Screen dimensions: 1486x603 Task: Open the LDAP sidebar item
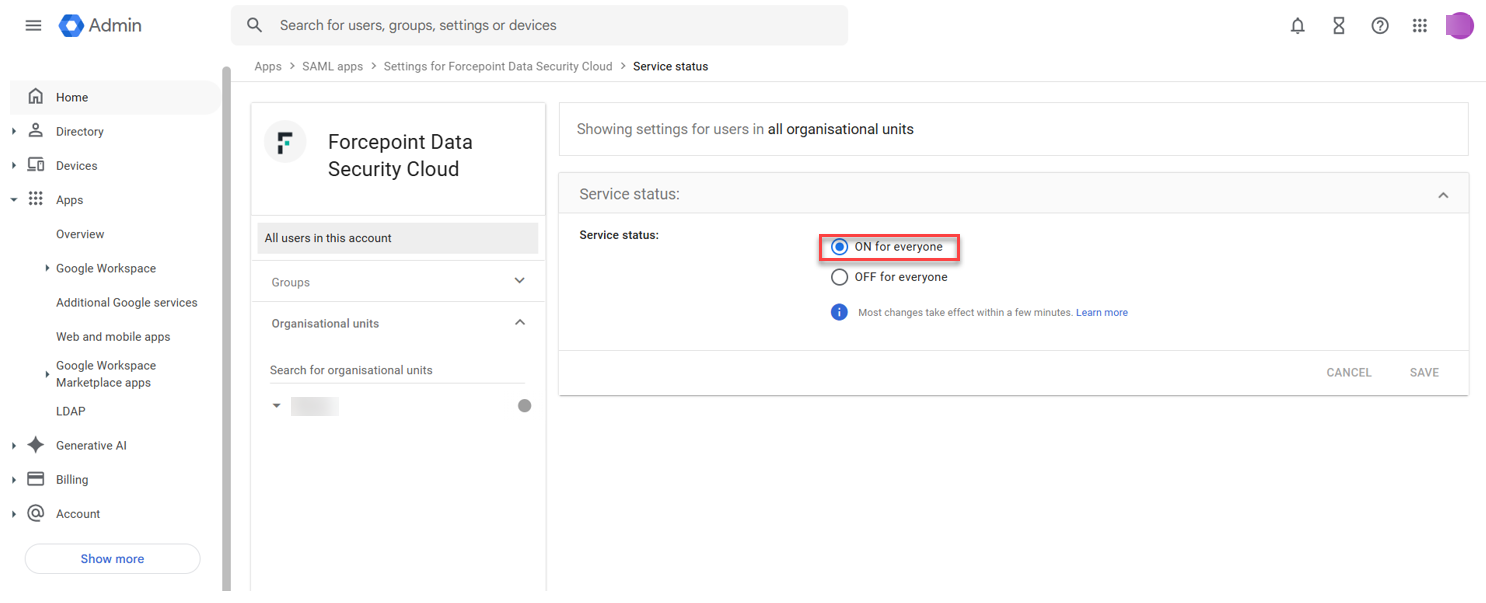[x=71, y=411]
